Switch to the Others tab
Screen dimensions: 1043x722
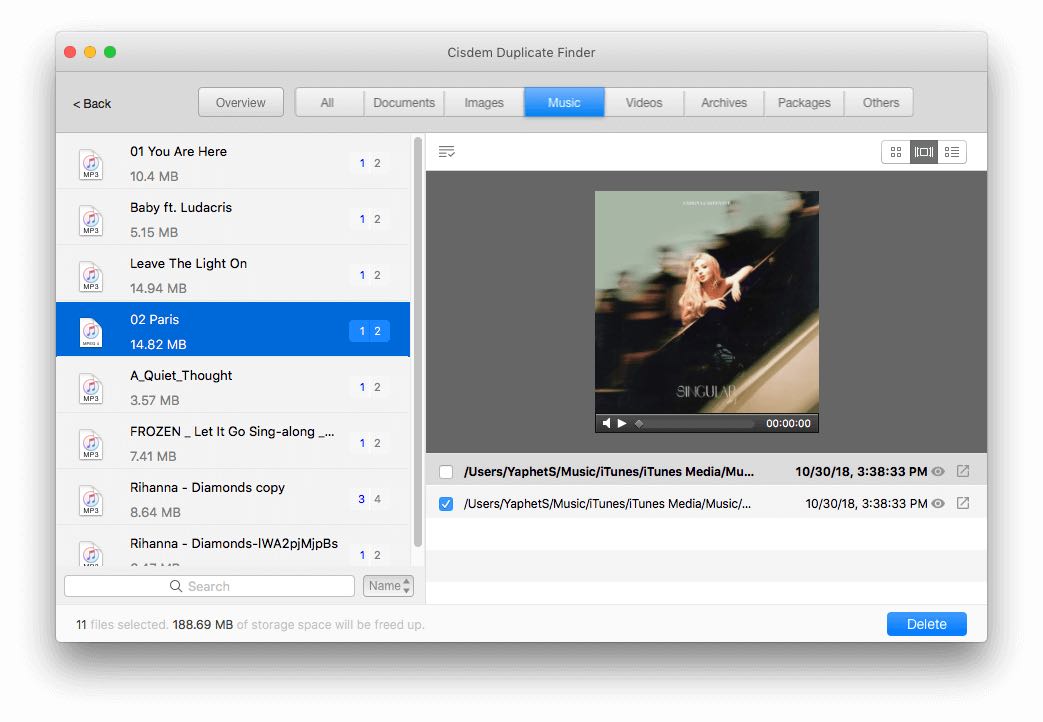point(881,102)
